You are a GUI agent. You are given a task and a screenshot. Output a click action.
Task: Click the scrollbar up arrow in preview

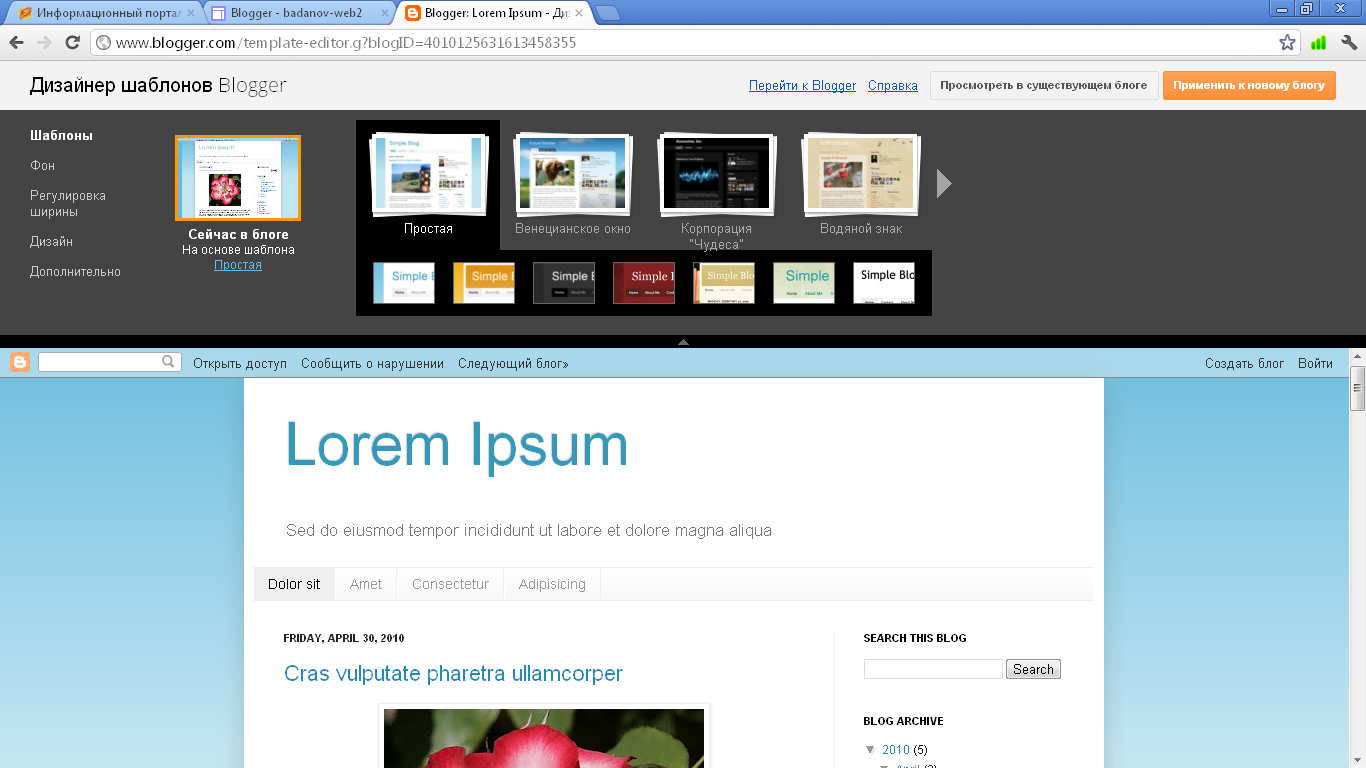pos(1357,356)
